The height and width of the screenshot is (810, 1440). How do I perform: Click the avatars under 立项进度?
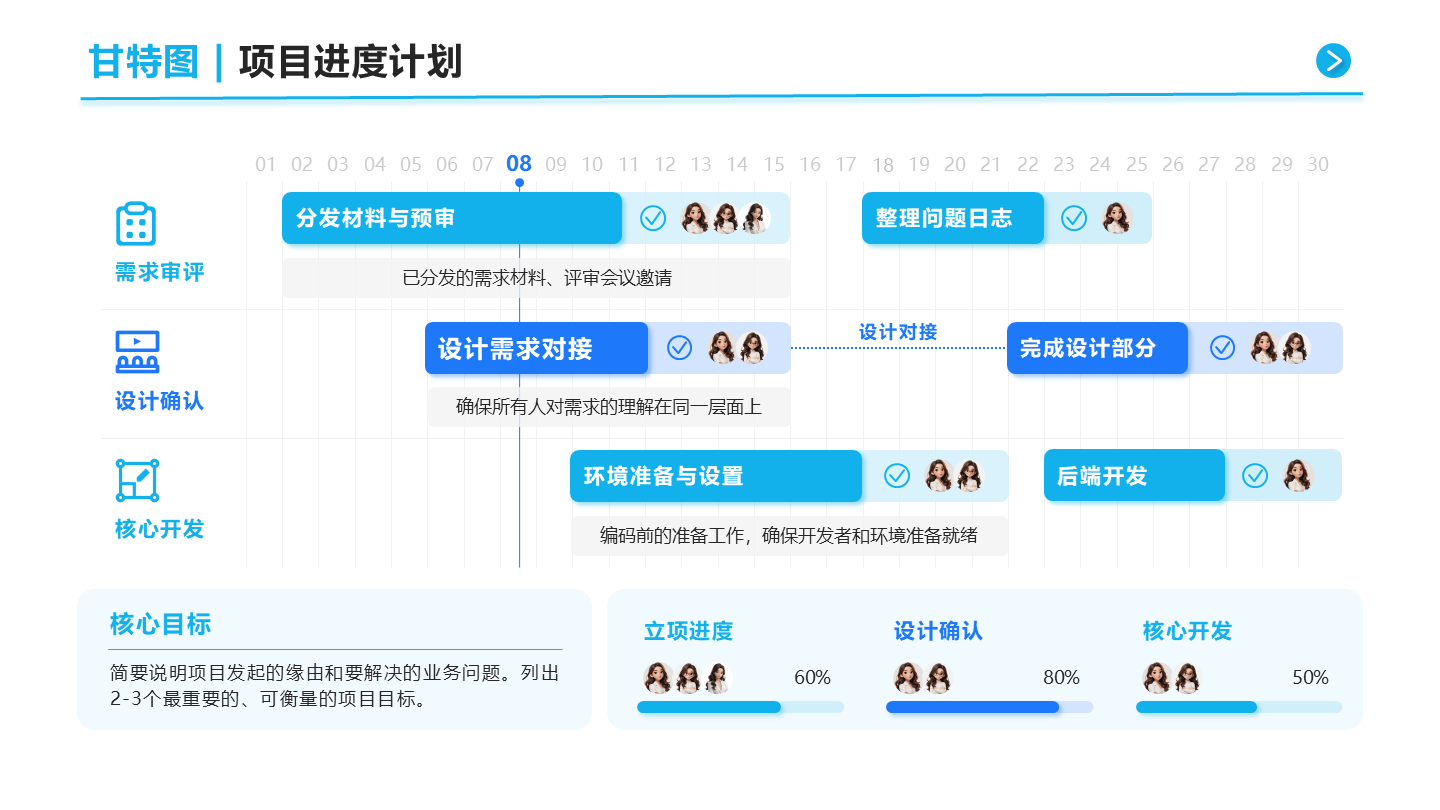[687, 678]
